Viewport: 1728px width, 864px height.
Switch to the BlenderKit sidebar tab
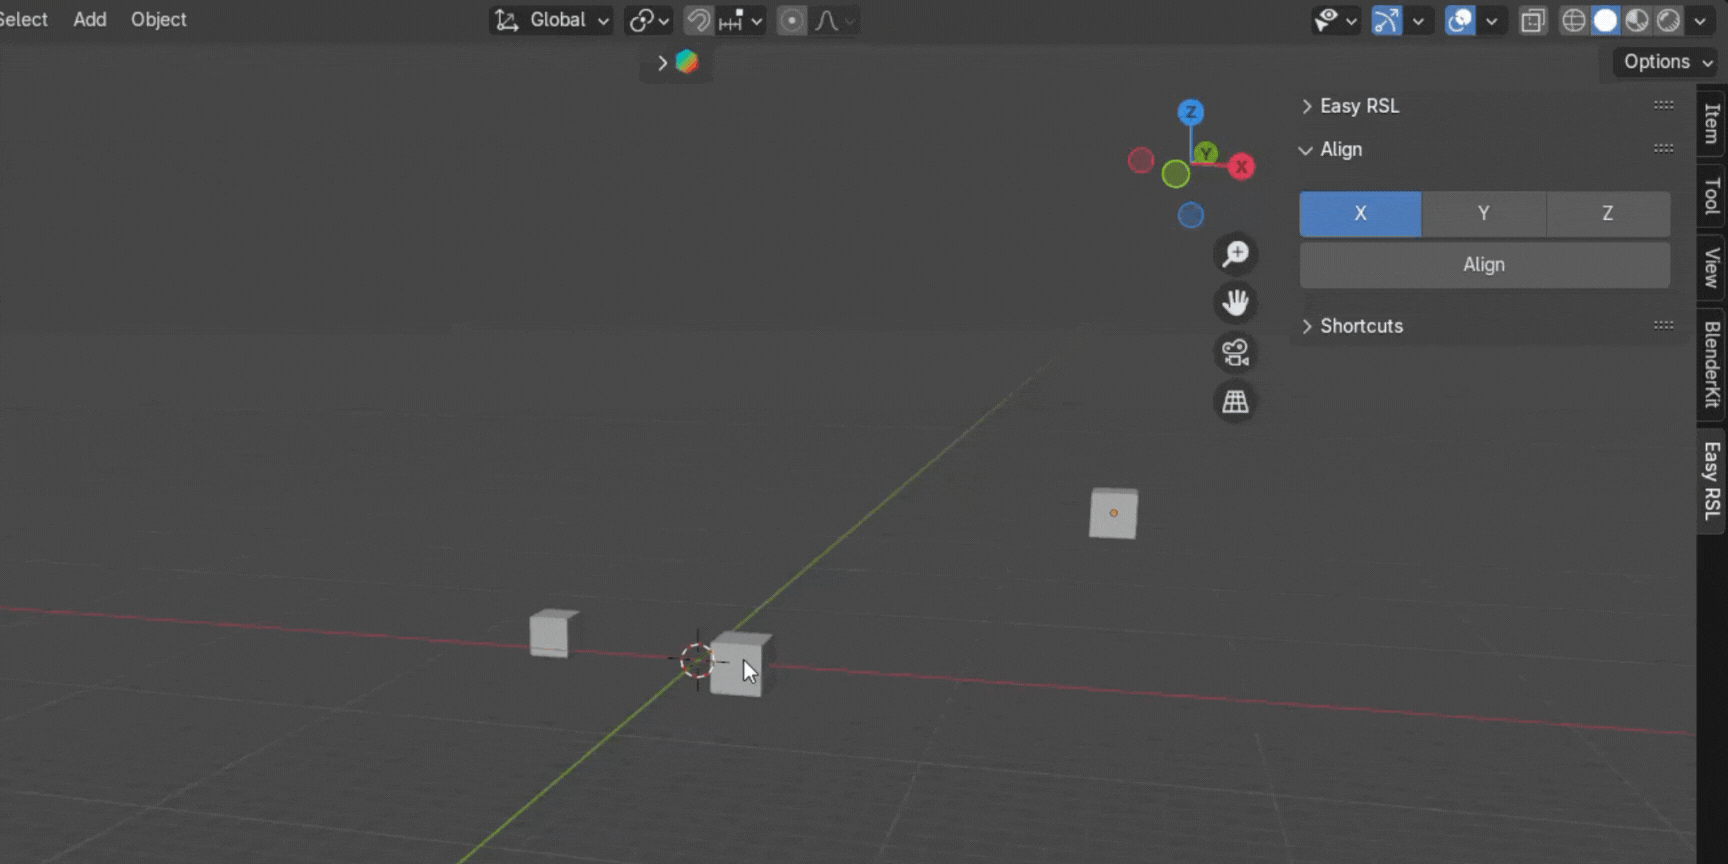(x=1712, y=365)
